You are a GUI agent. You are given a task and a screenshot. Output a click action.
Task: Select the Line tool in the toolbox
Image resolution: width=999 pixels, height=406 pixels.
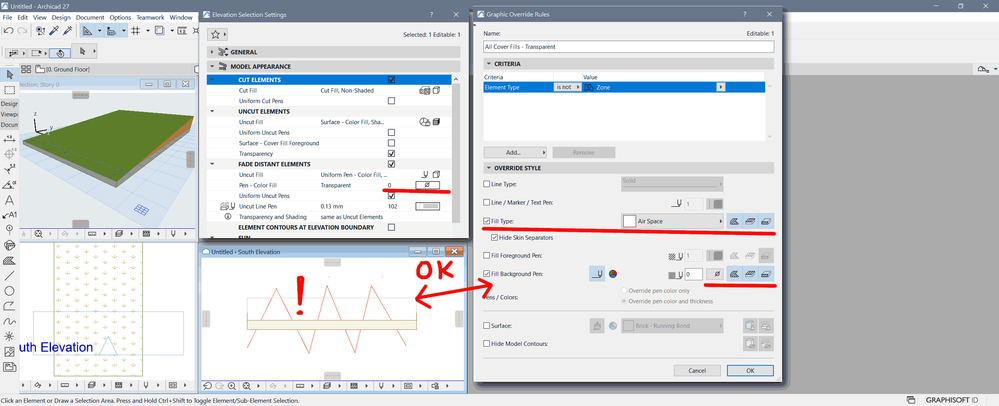pos(9,275)
